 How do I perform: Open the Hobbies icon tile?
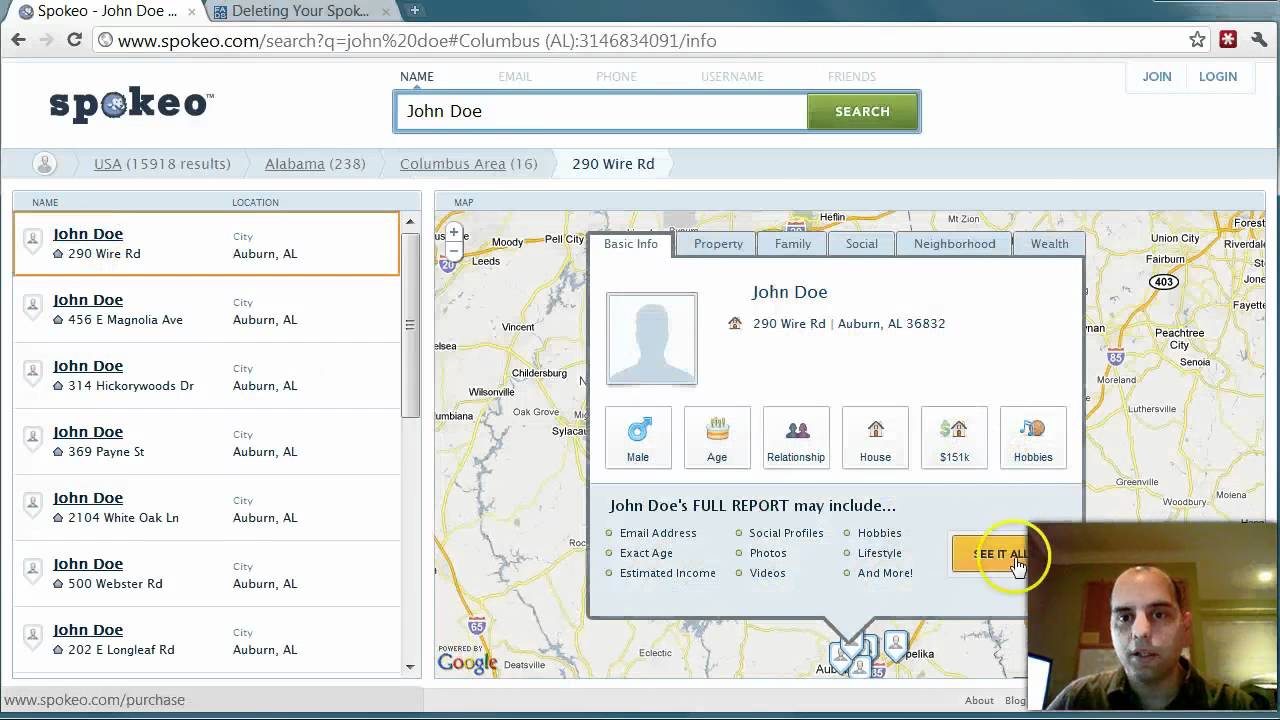[1033, 437]
